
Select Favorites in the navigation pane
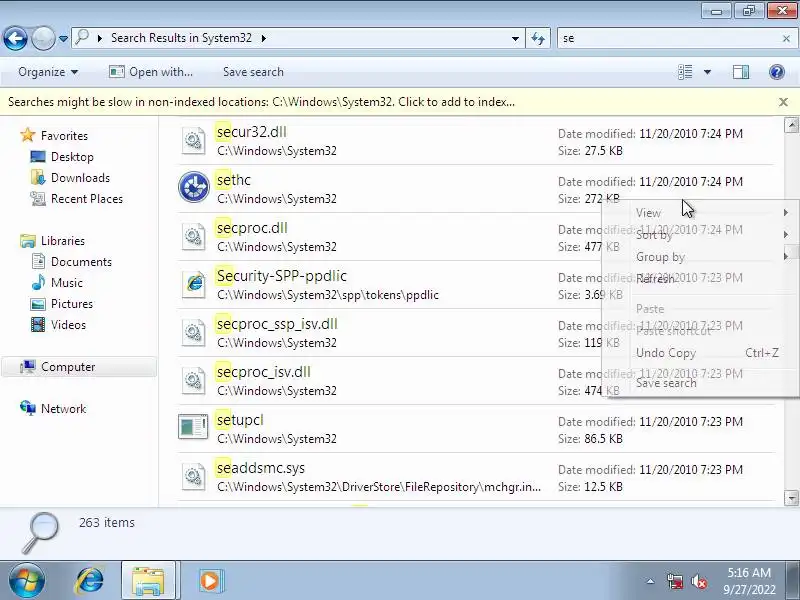click(x=64, y=136)
